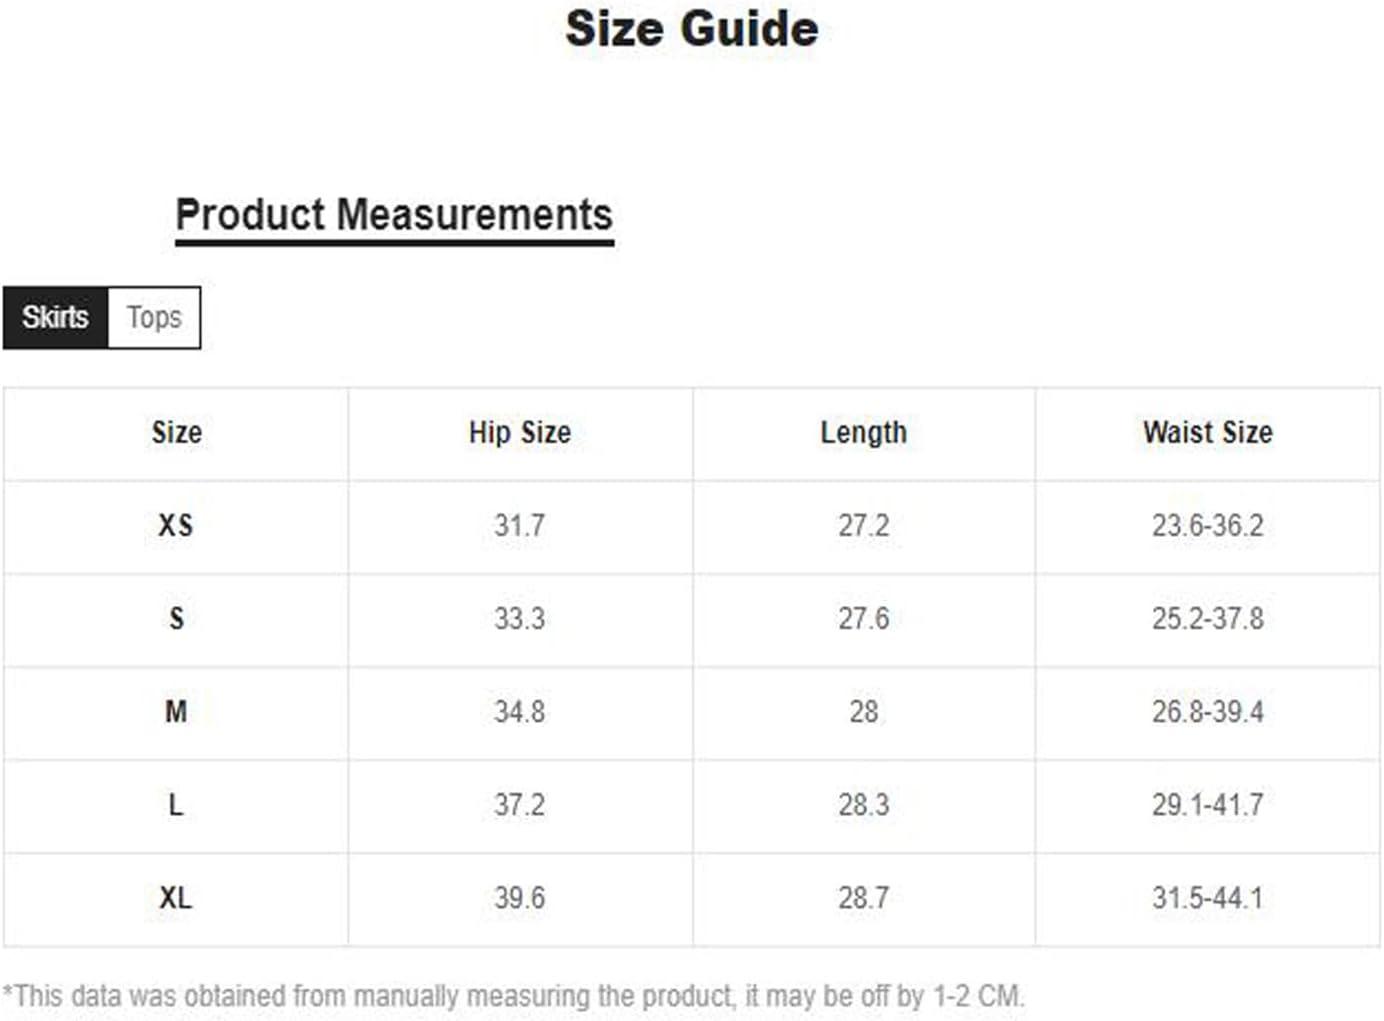Switch to the Tops tab

154,318
